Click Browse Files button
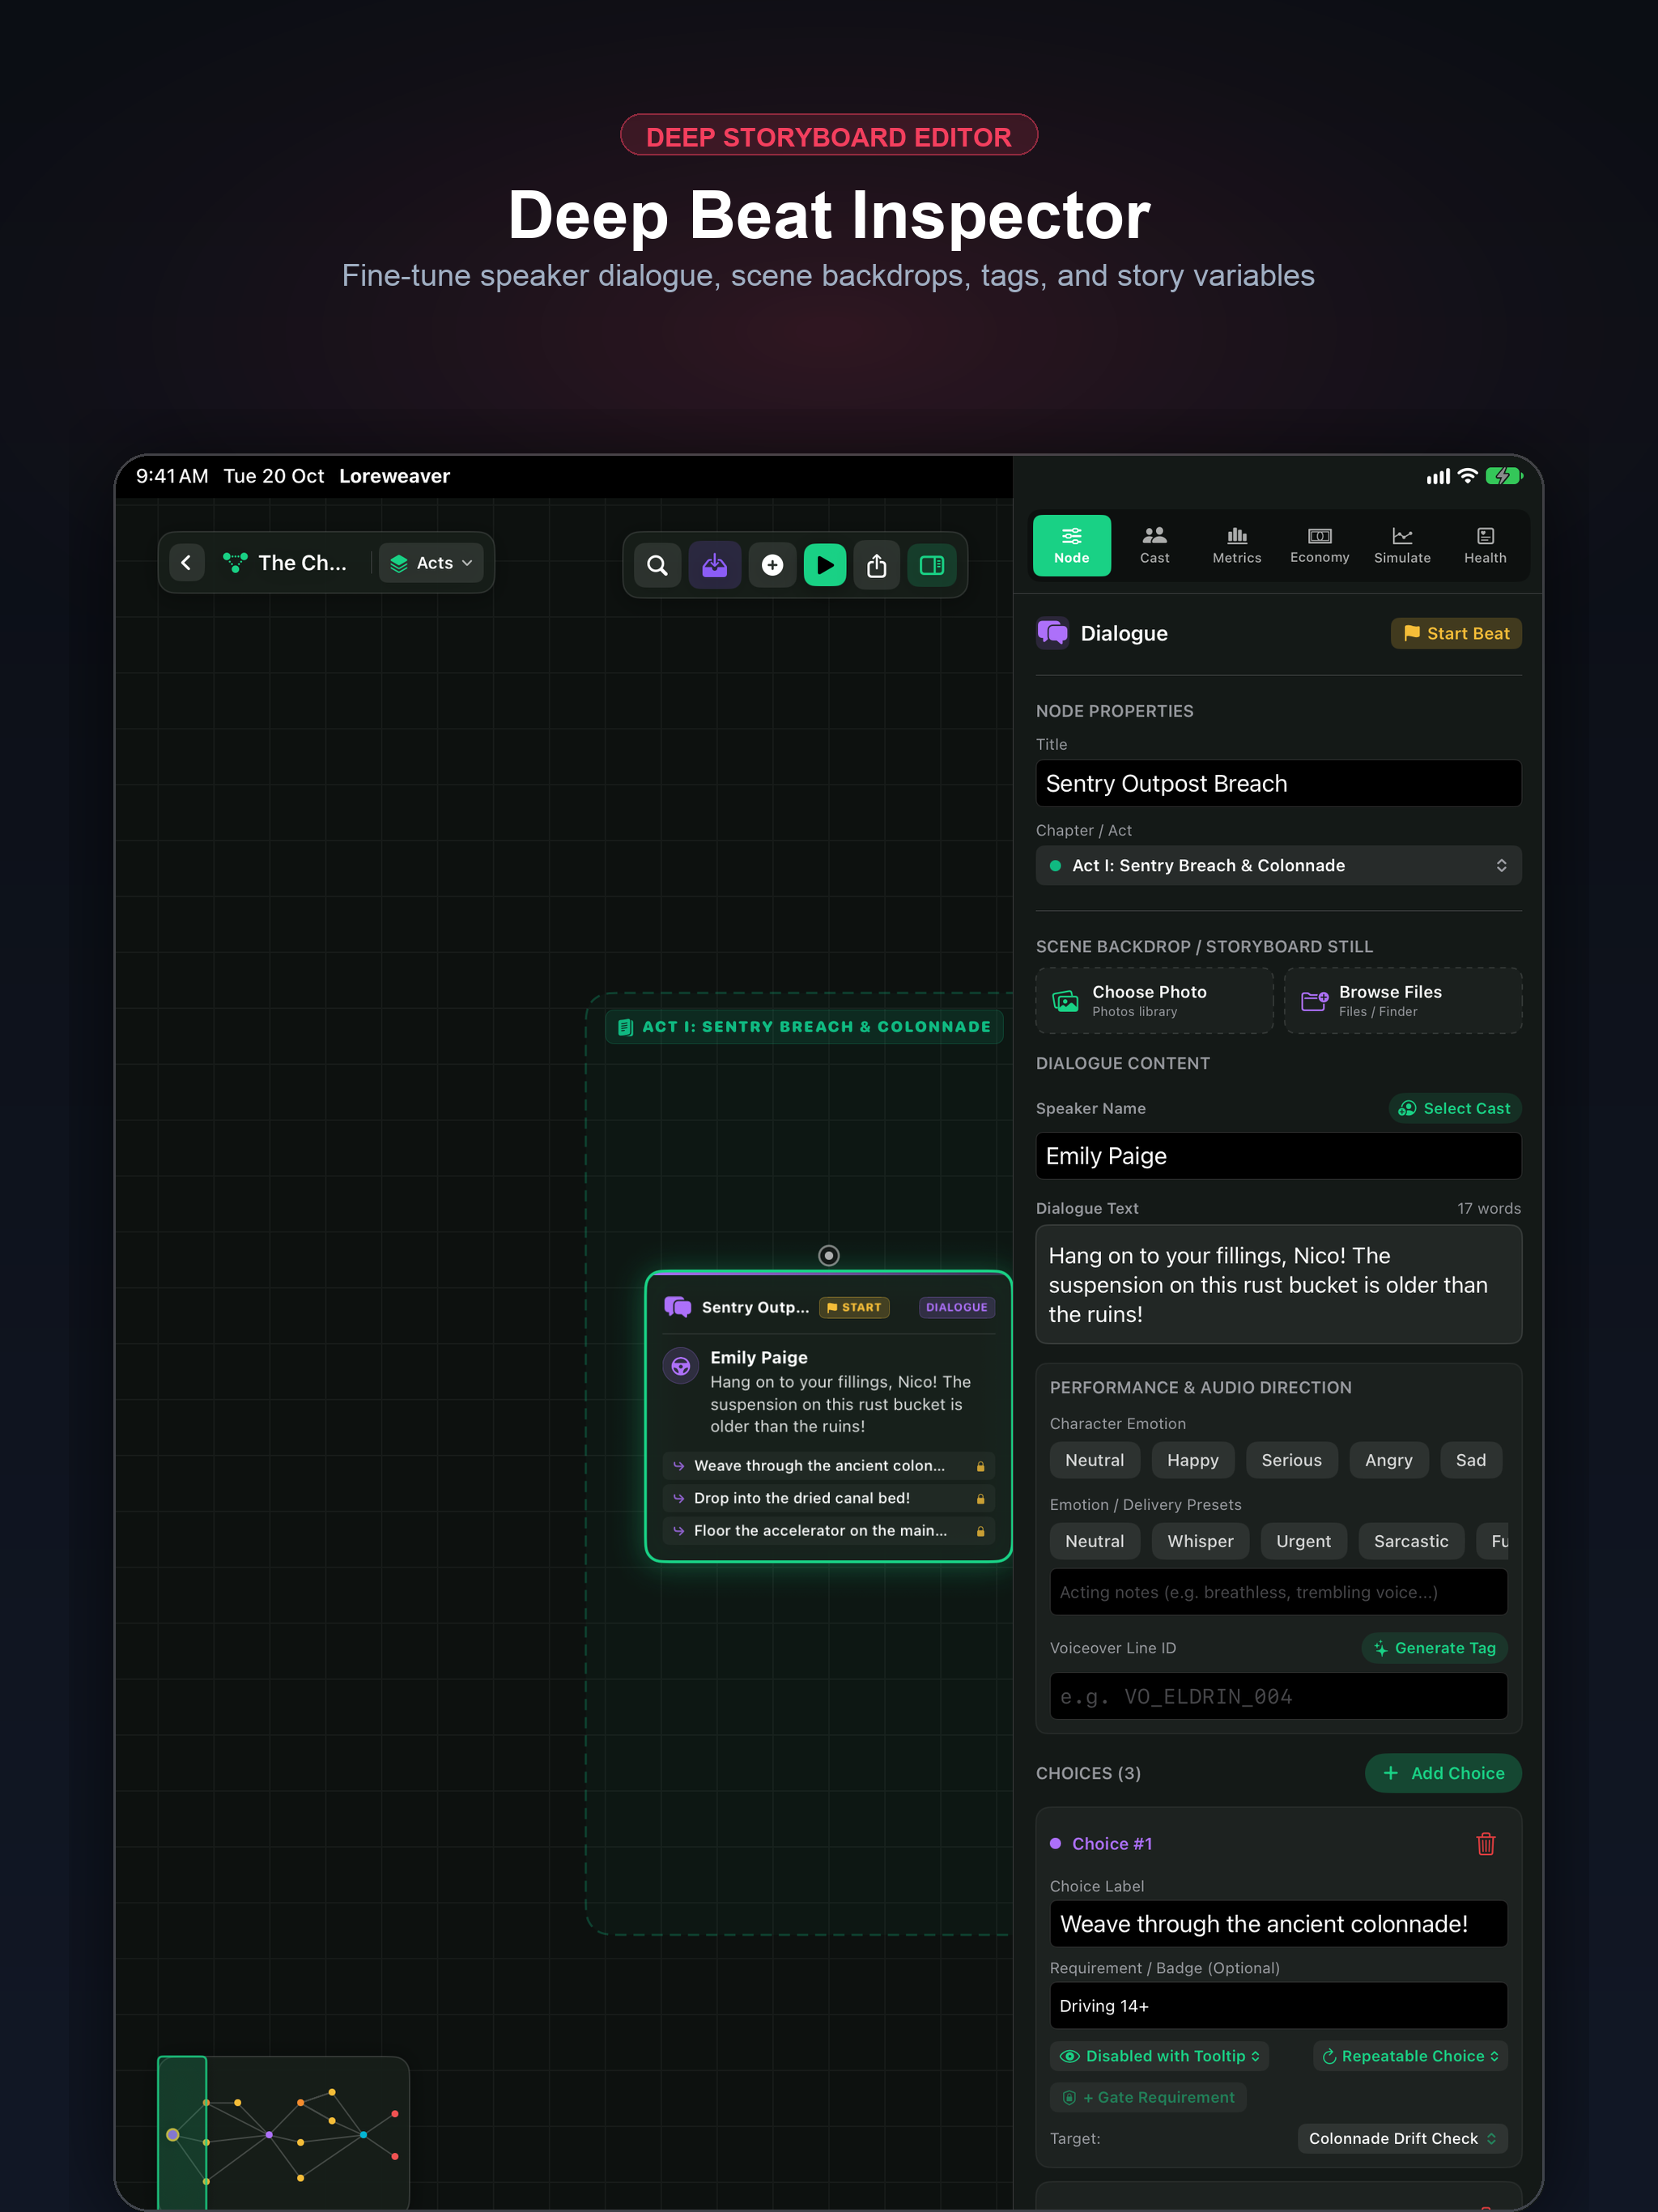The height and width of the screenshot is (2212, 1658). (x=1403, y=1000)
